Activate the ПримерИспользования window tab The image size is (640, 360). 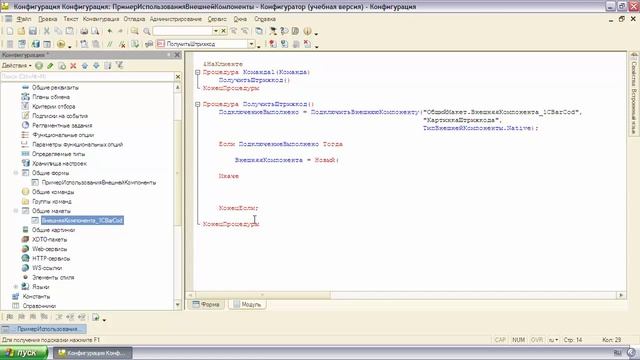[44, 329]
